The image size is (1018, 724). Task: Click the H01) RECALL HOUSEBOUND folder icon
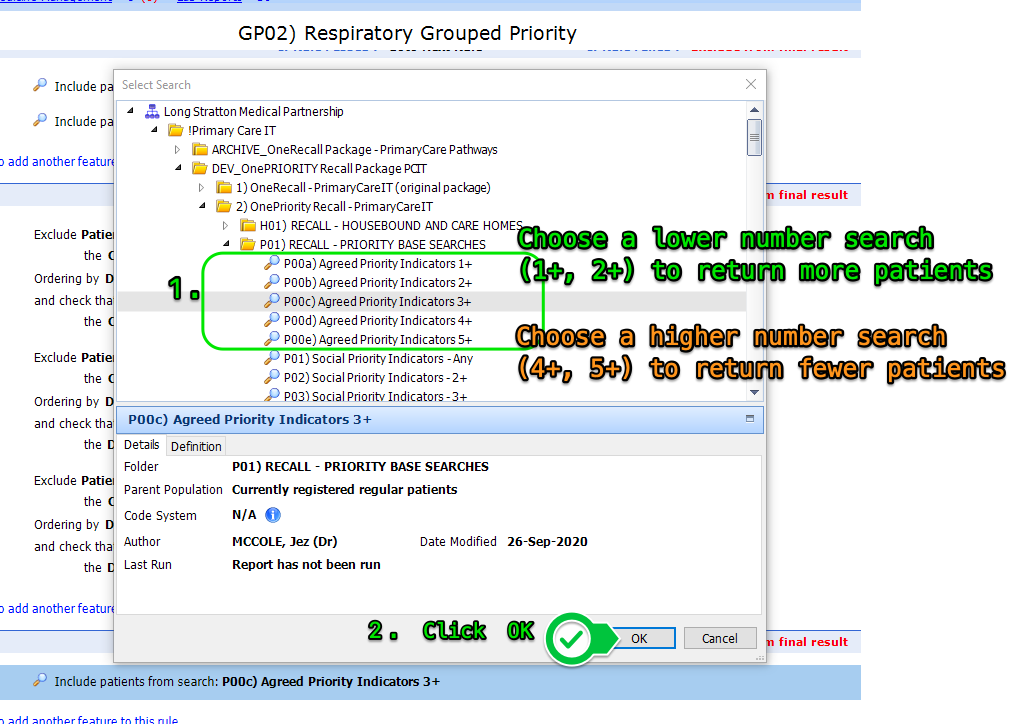point(247,225)
